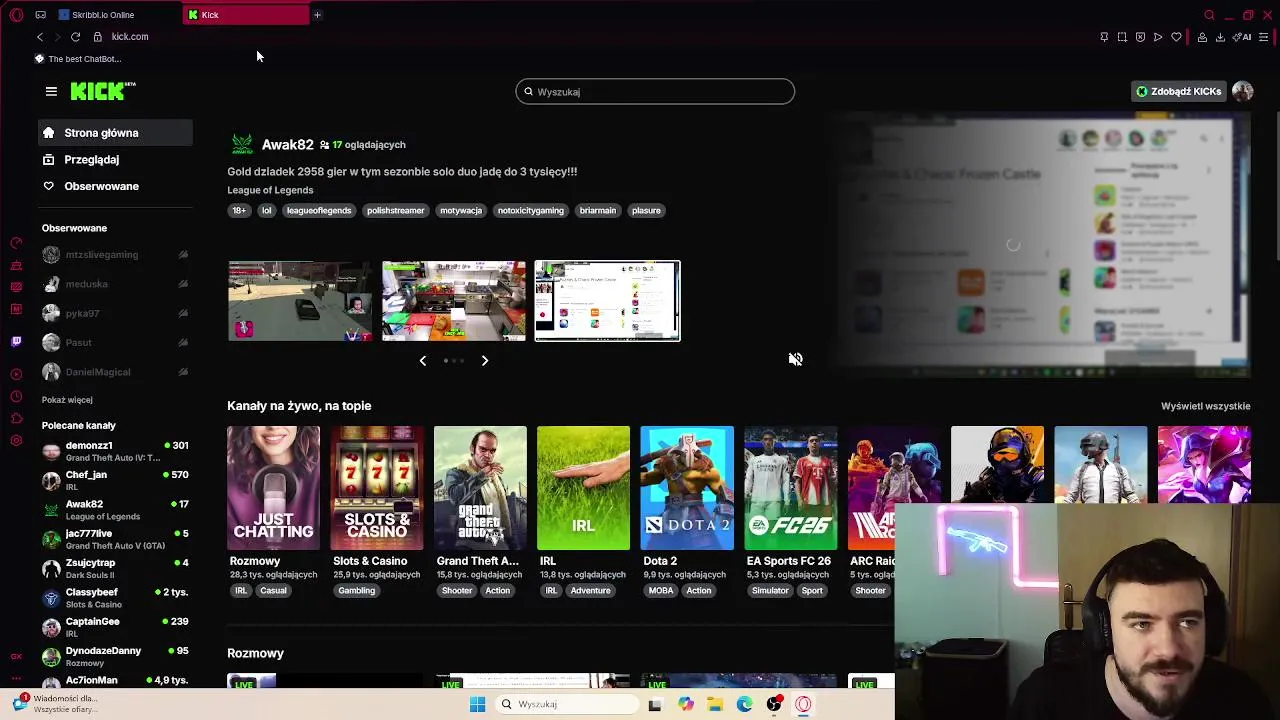Image resolution: width=1280 pixels, height=720 pixels.
Task: Open Opera easy setup sliders icon
Action: coord(1264,37)
